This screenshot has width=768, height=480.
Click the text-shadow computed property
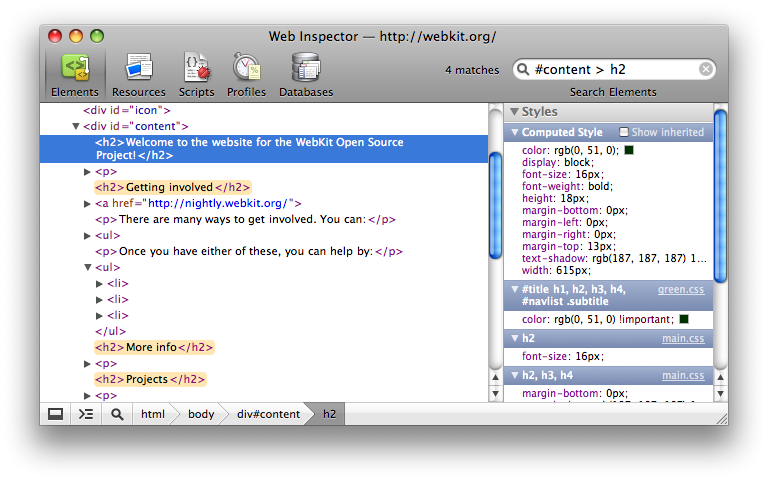click(x=614, y=258)
